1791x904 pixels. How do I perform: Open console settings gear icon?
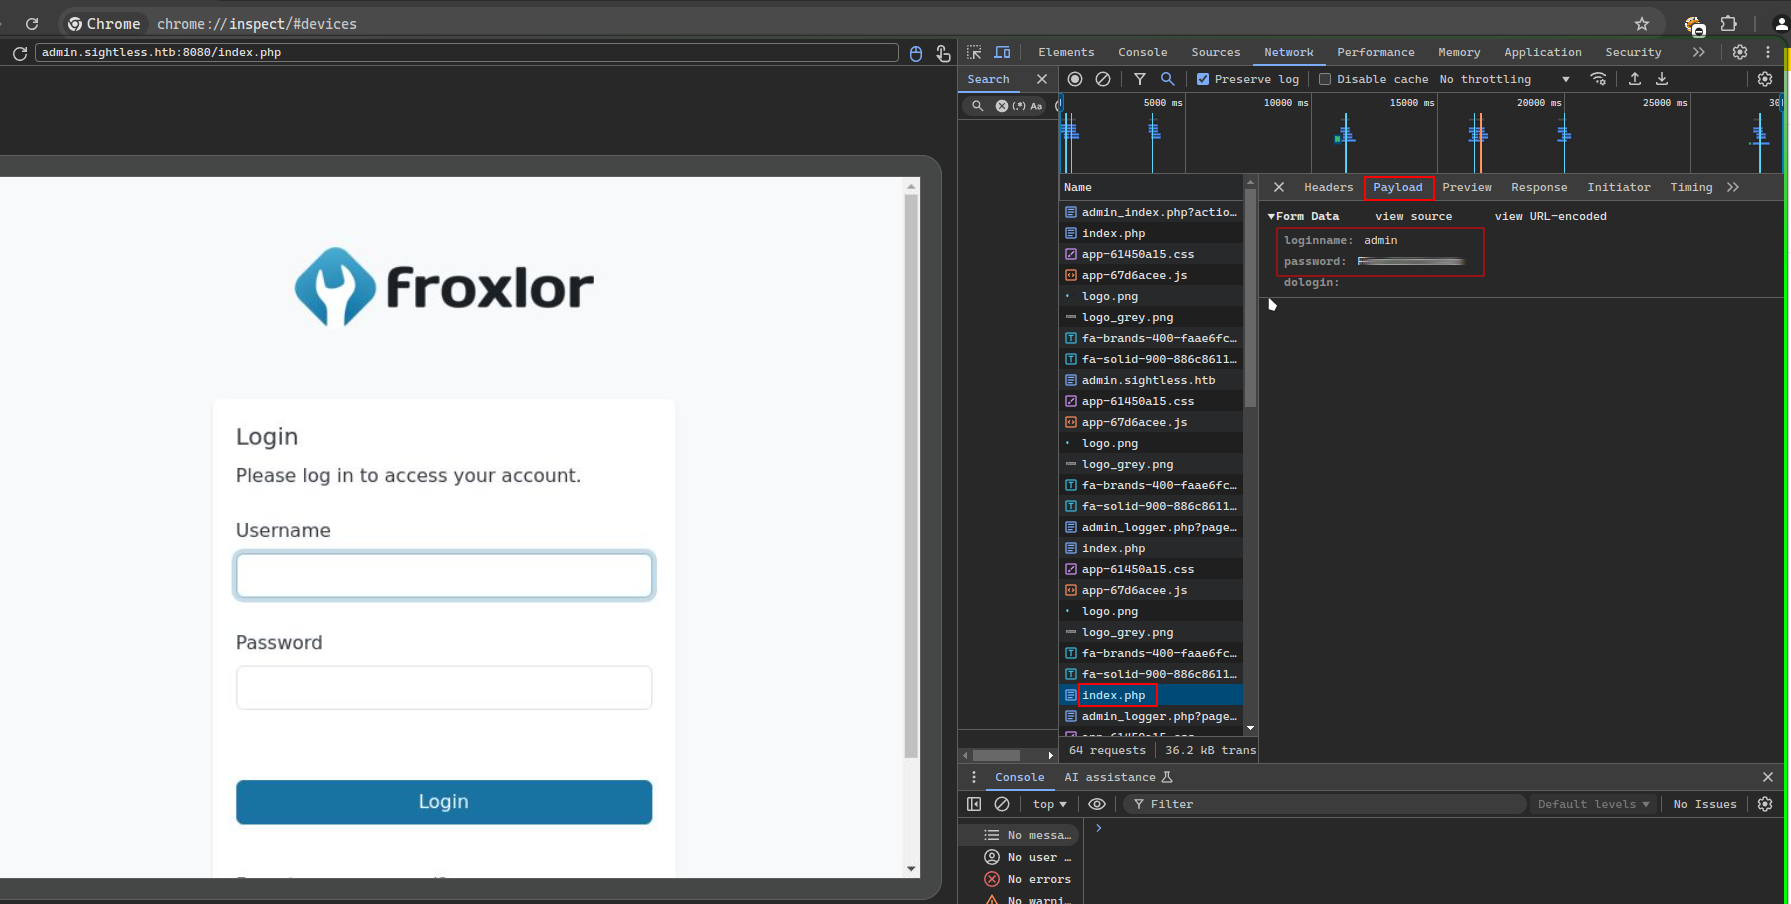point(1765,804)
